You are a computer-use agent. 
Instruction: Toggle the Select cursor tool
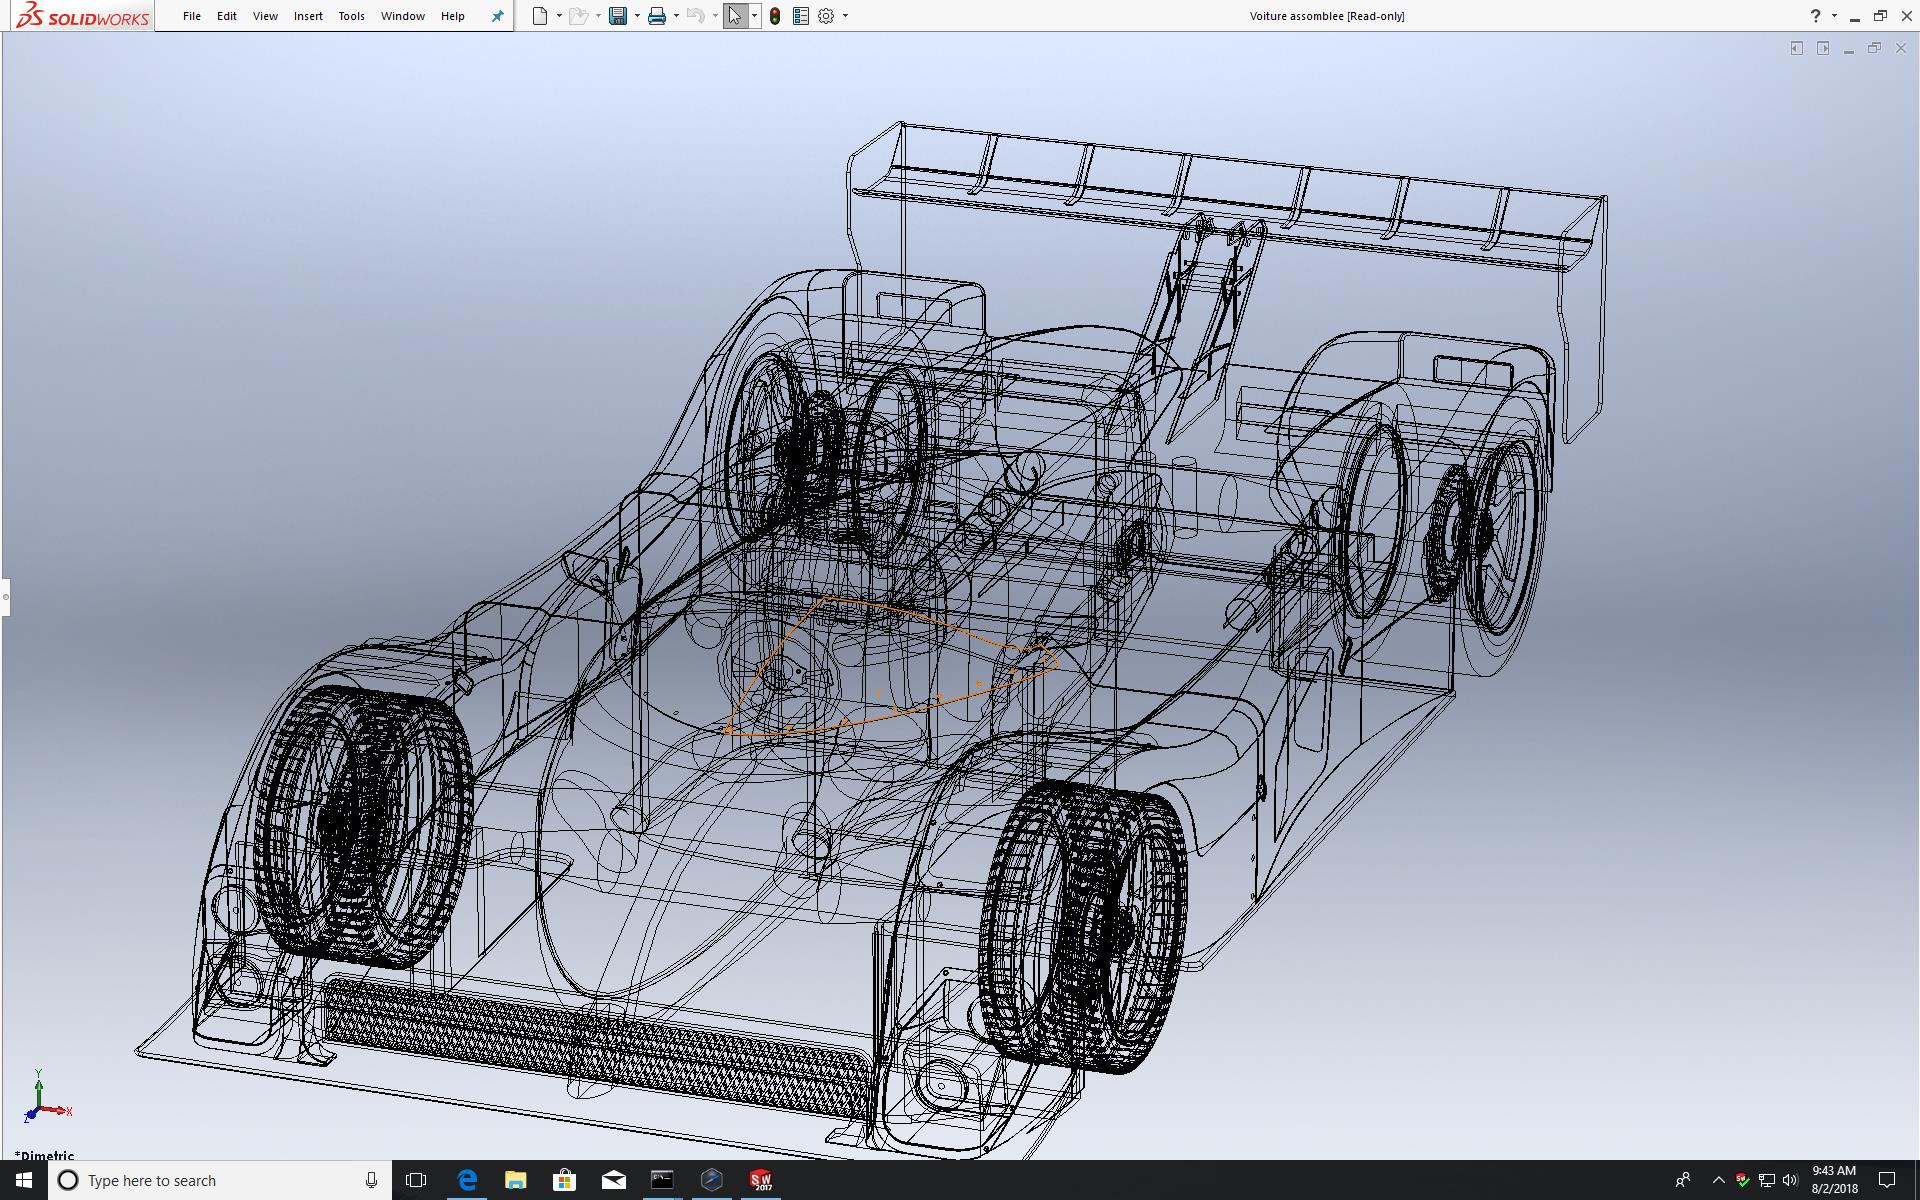[735, 16]
